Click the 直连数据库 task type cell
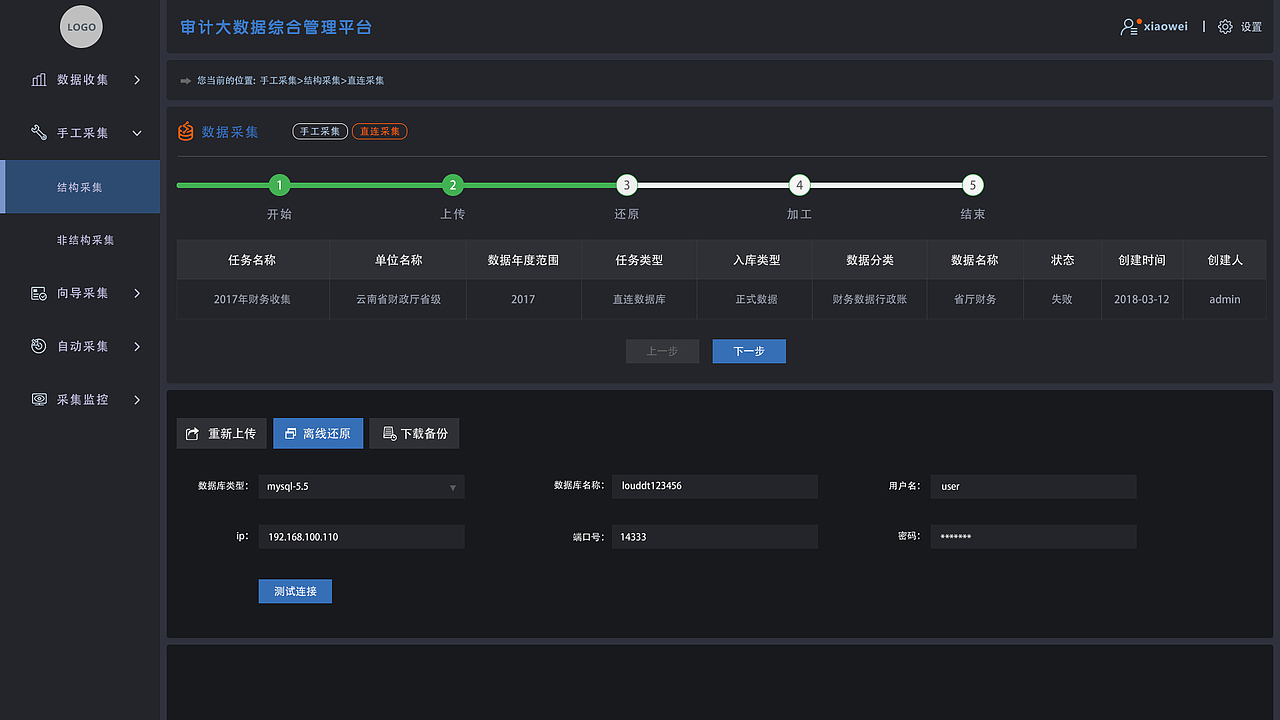 click(x=639, y=299)
